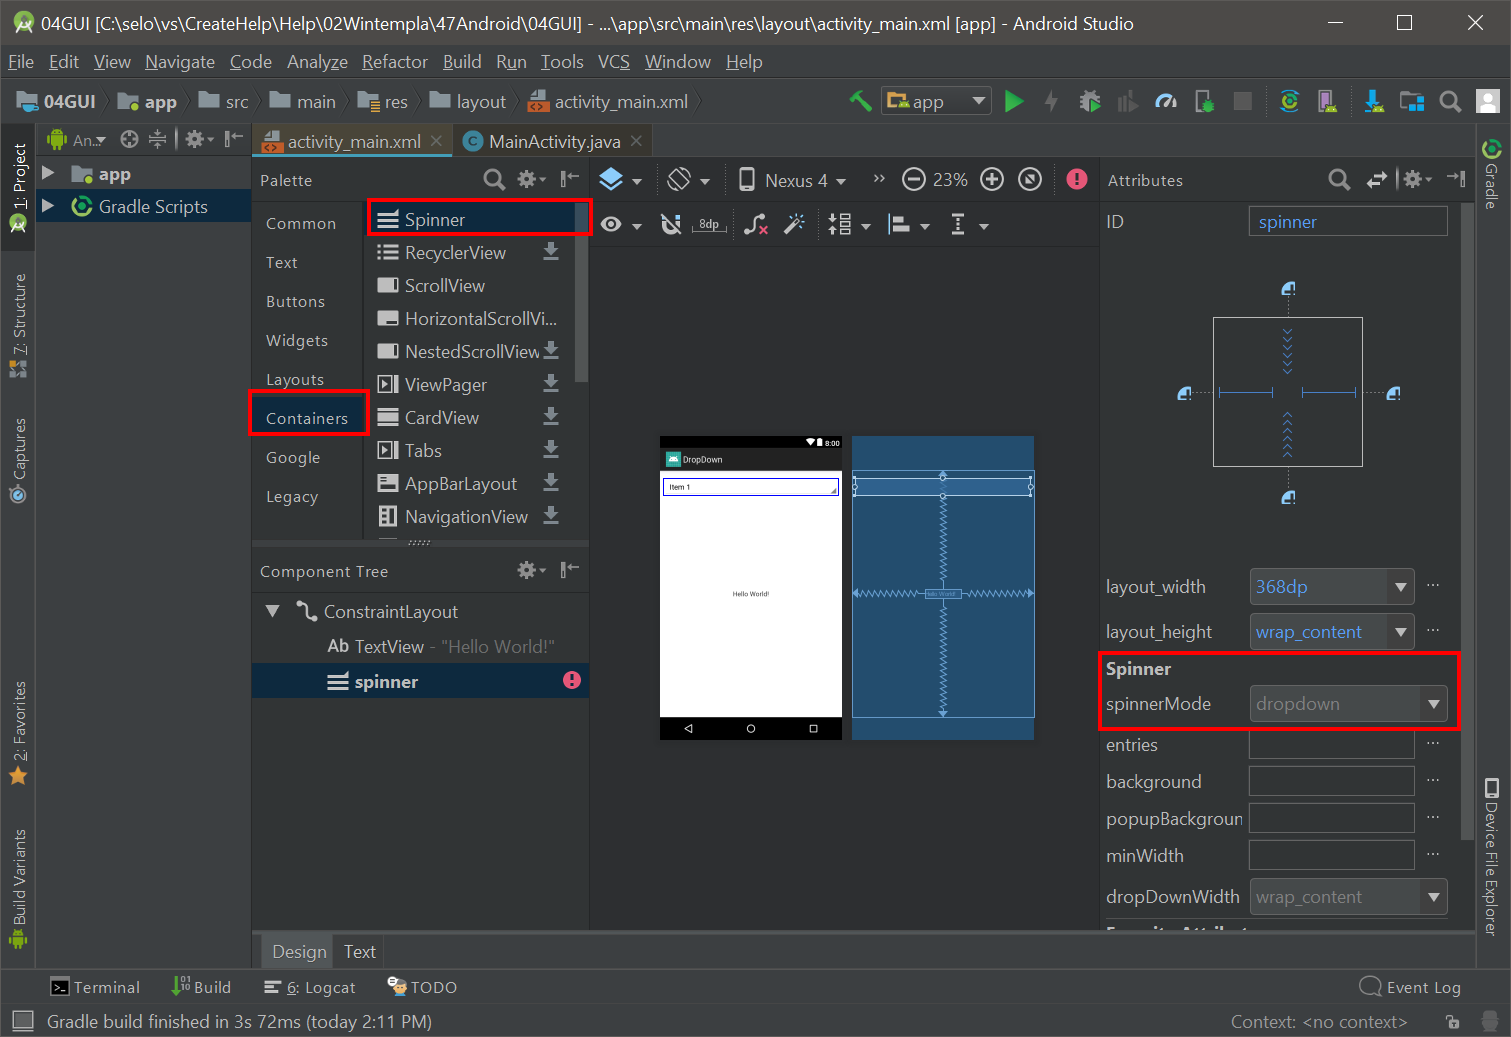
Task: Open the AVD Manager icon
Action: (x=1328, y=101)
